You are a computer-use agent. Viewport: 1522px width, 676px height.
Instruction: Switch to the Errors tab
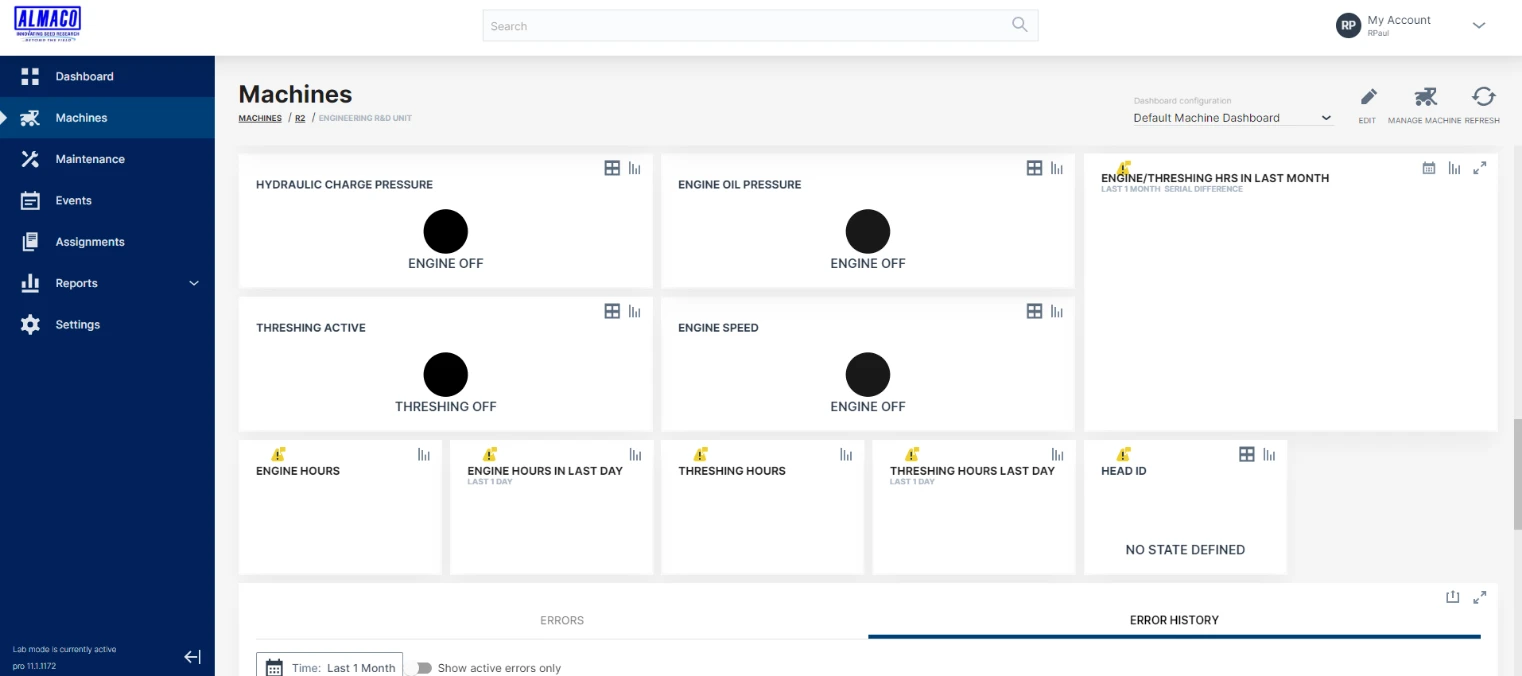pos(562,620)
